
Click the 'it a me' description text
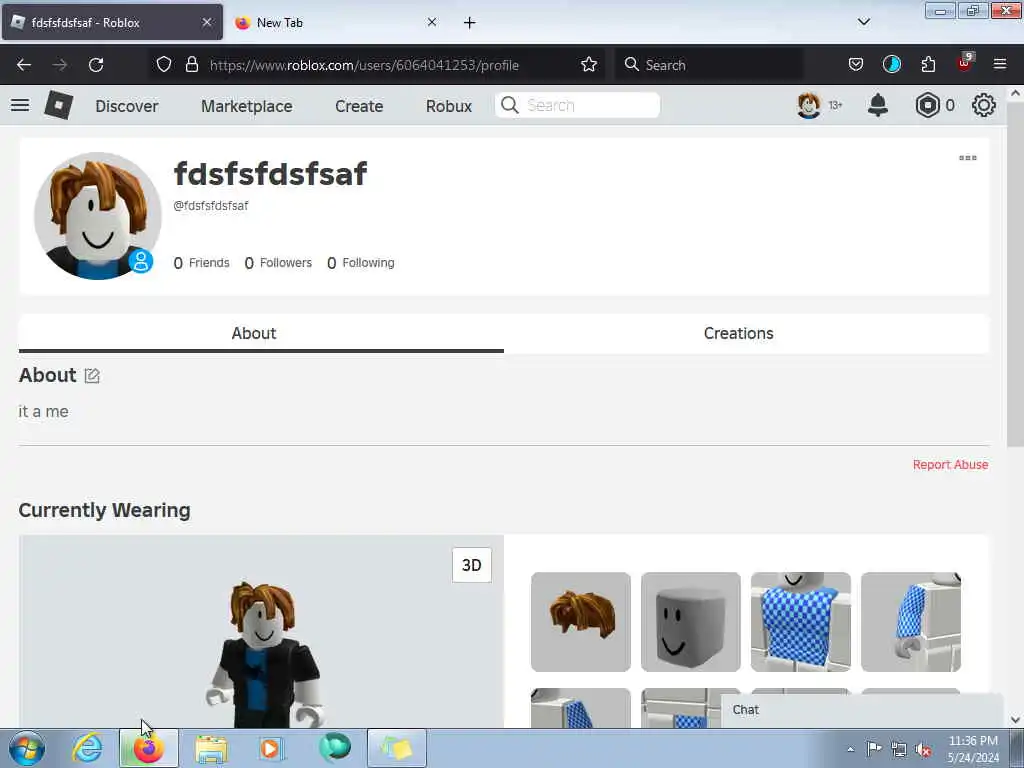pyautogui.click(x=43, y=411)
